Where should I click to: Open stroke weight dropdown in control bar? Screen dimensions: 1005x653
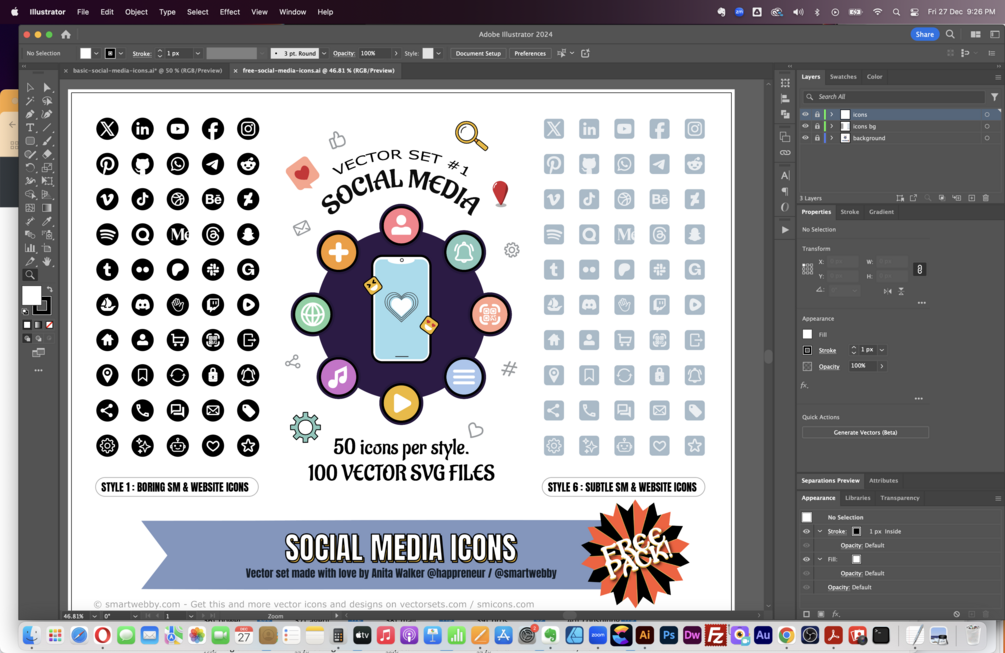coord(197,53)
